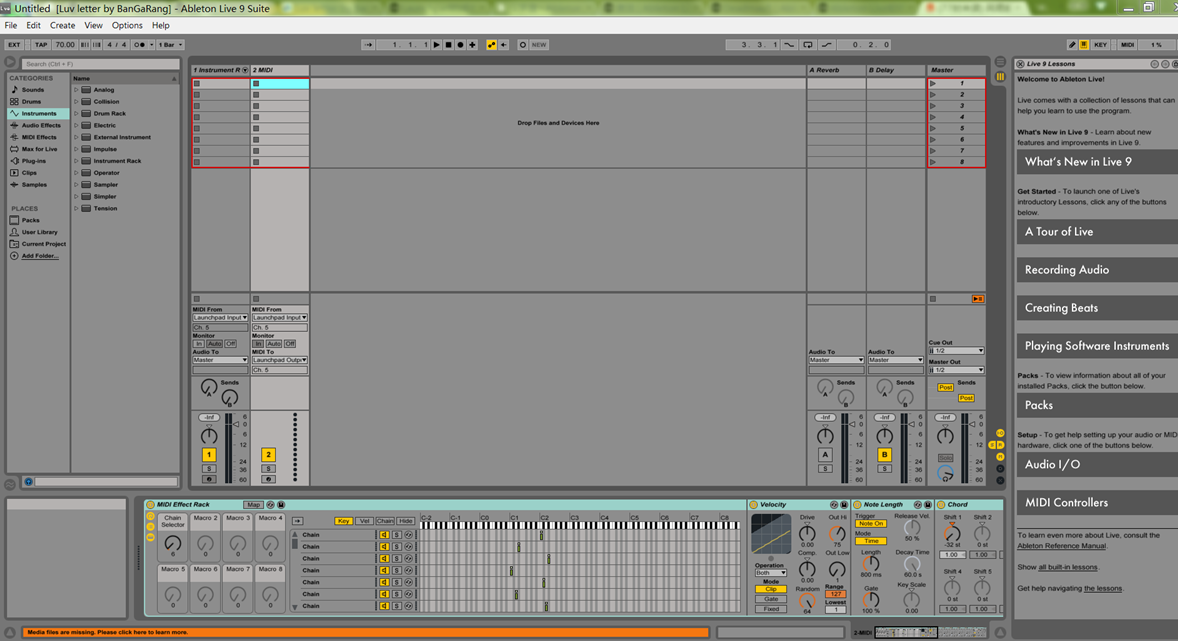Click the Arrangement Record button
The image size is (1178, 642).
(461, 45)
